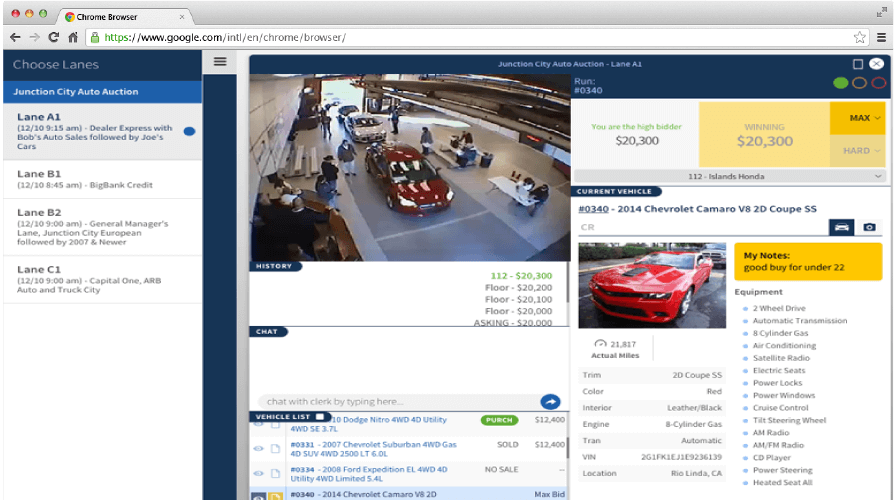Click the '112 - $20,300' history entry

521,275
